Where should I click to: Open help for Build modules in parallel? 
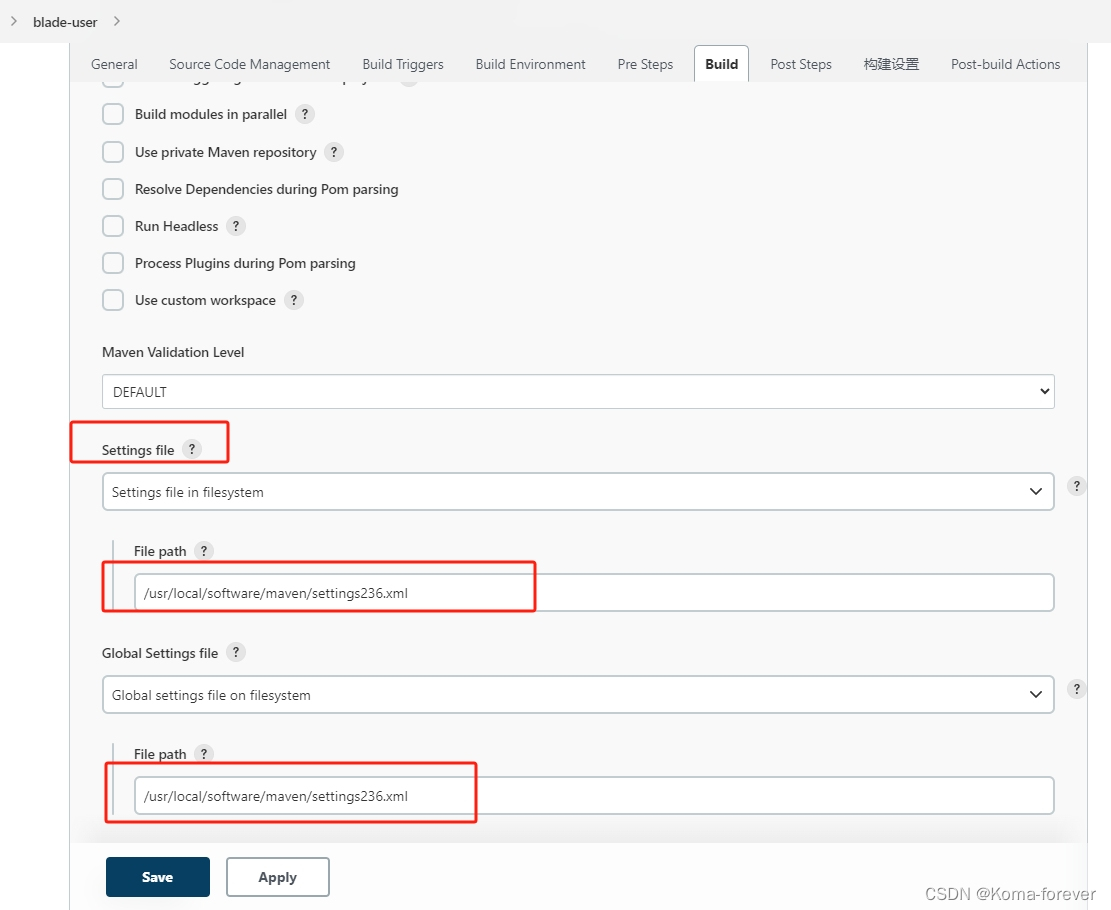click(x=305, y=114)
